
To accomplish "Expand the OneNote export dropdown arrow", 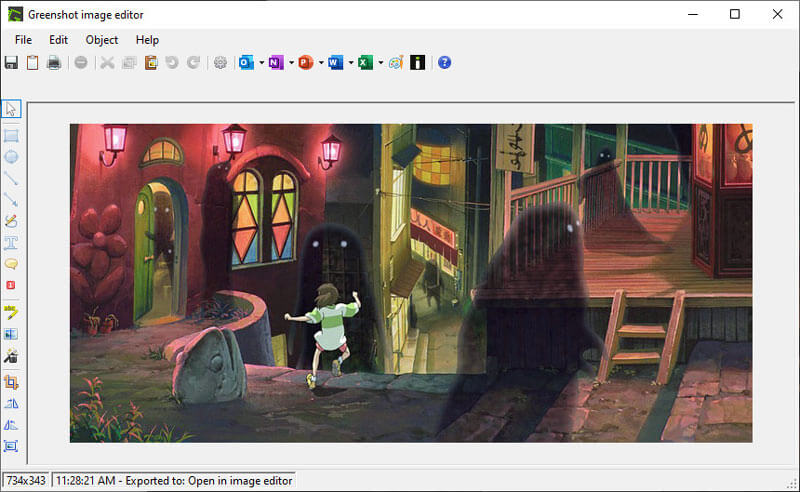I will point(291,63).
